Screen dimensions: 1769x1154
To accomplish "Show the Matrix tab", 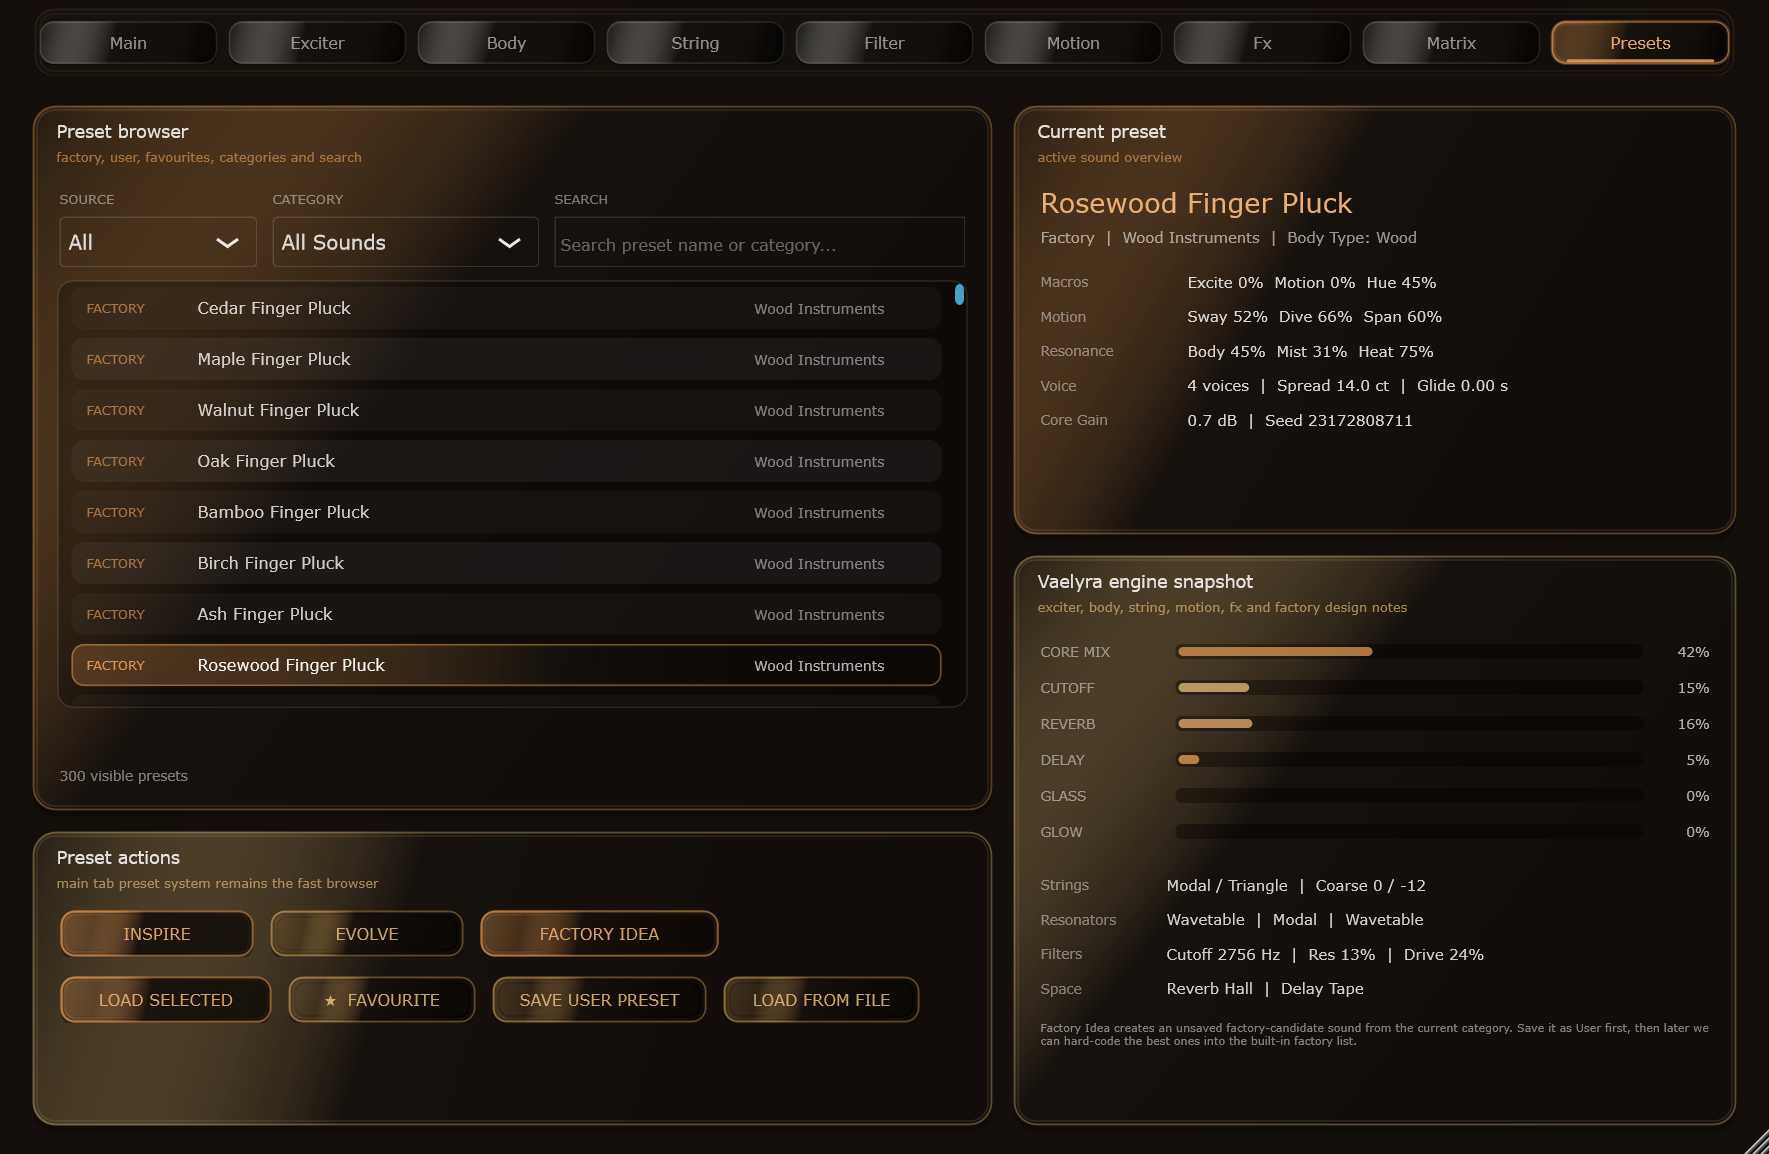I will pyautogui.click(x=1451, y=43).
